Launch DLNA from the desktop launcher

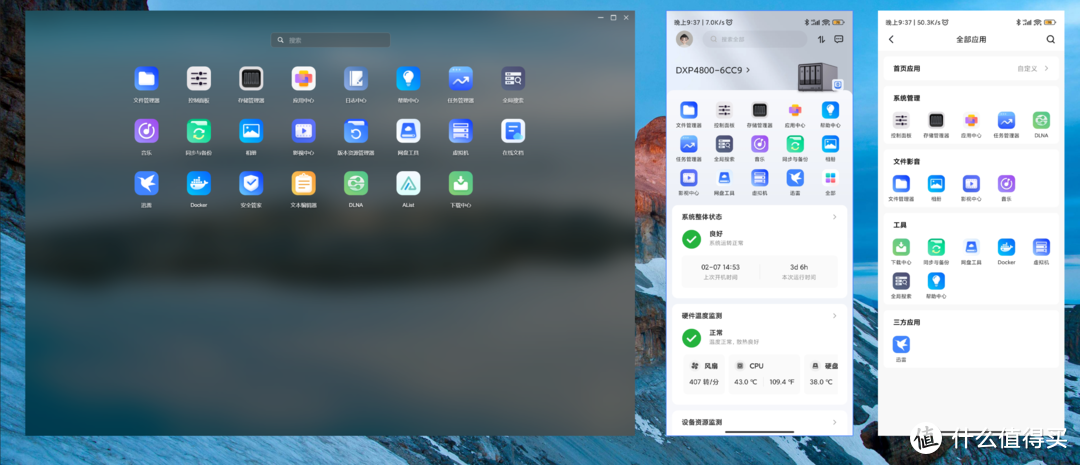pyautogui.click(x=355, y=183)
